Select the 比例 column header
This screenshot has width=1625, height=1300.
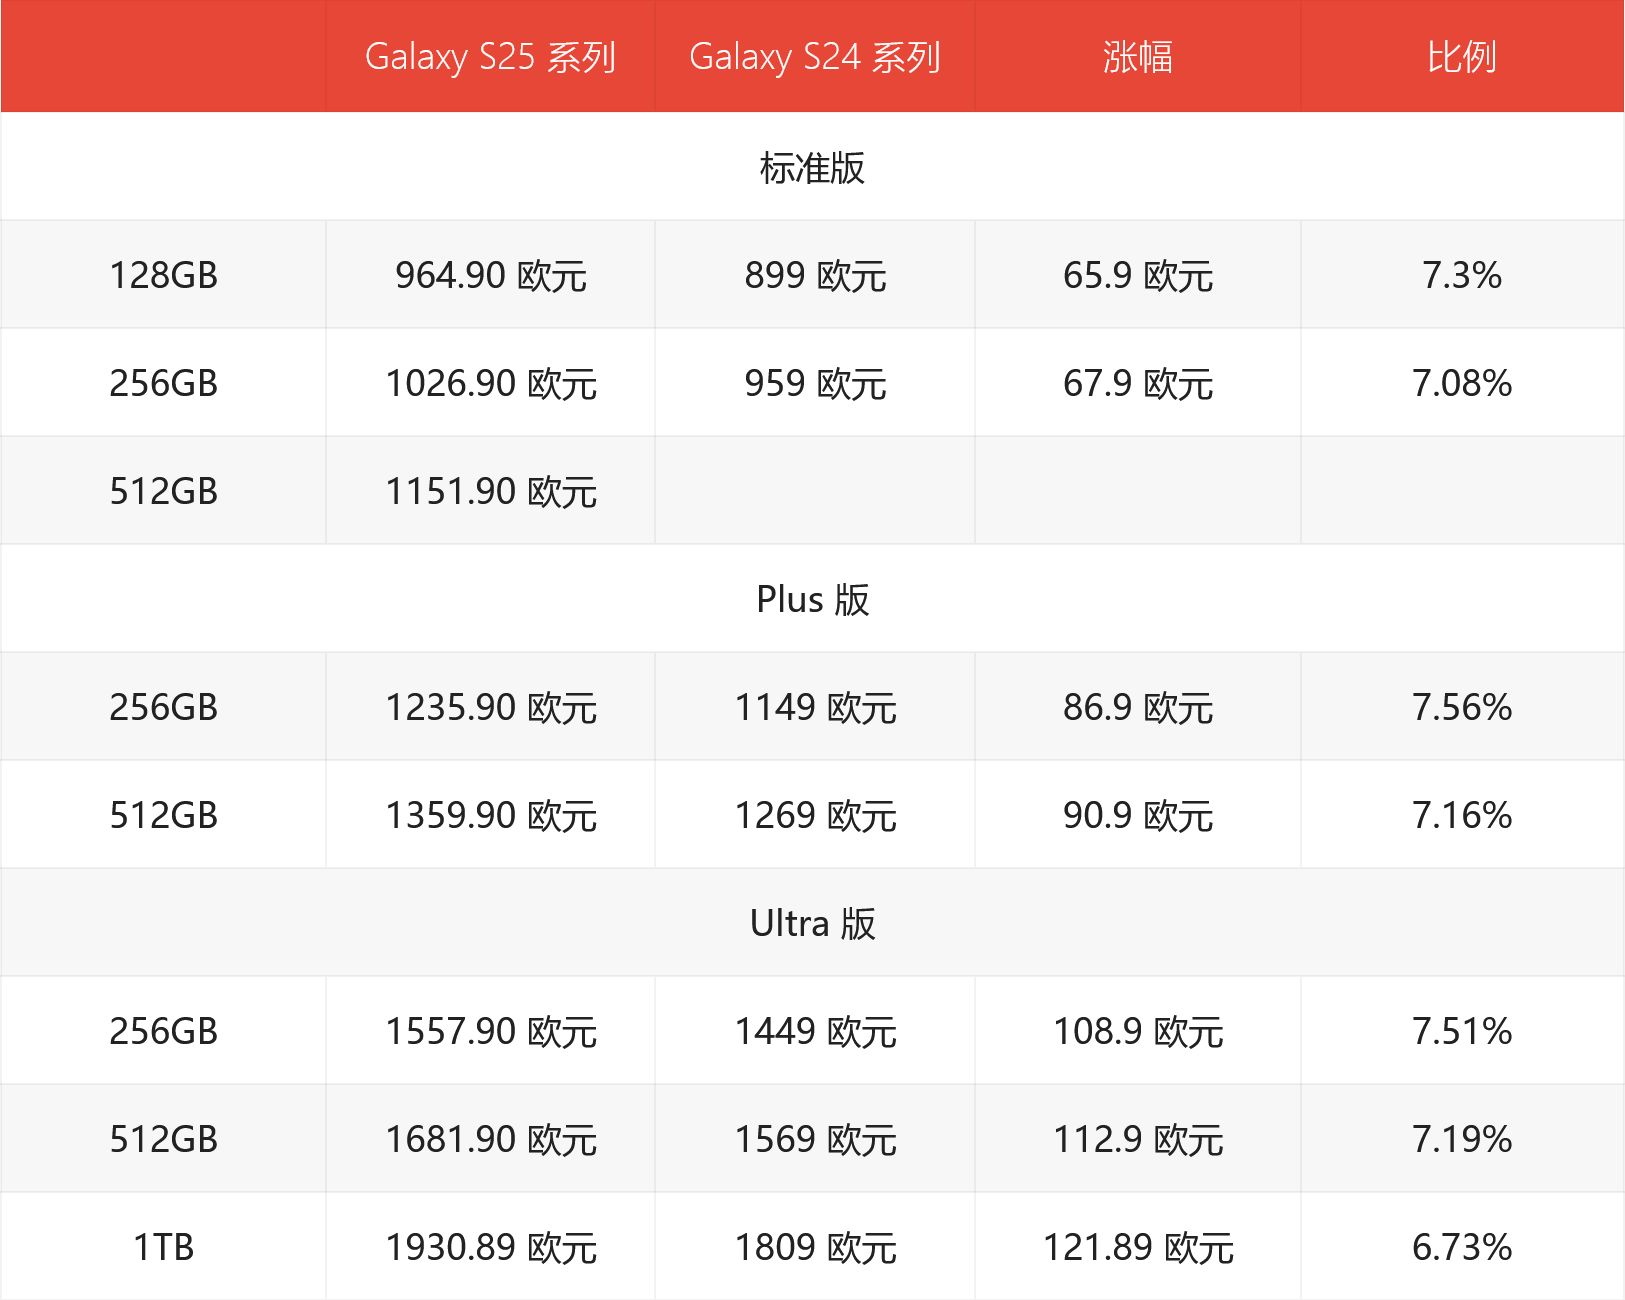click(x=1462, y=57)
